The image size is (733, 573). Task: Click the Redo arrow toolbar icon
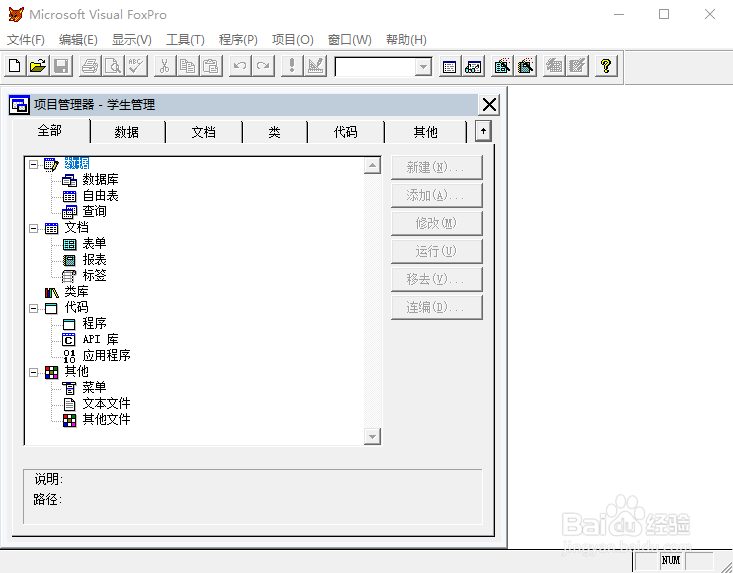(x=263, y=66)
